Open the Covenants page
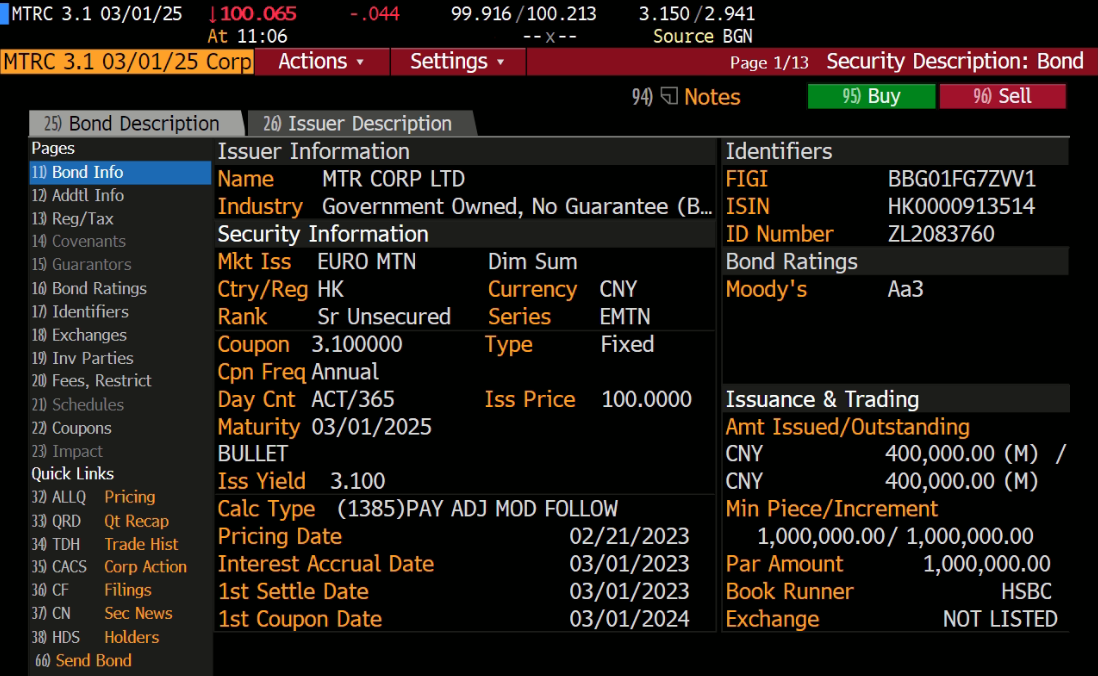Screen dimensions: 1098x676 [78, 242]
